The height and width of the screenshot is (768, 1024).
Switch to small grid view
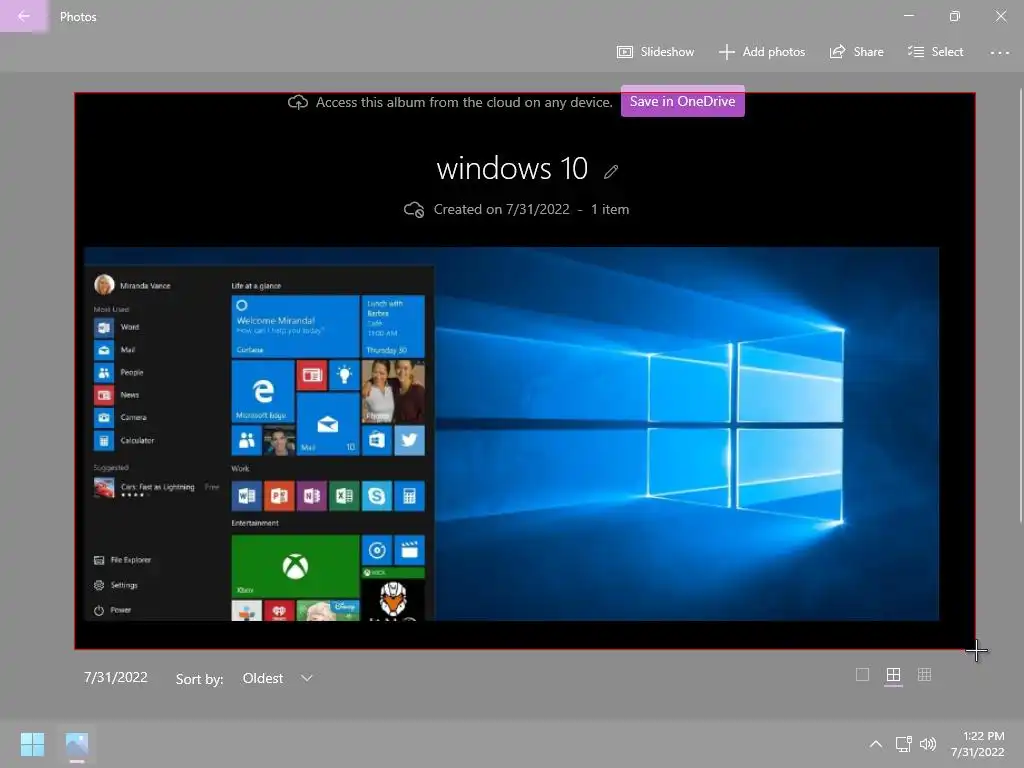click(x=924, y=675)
